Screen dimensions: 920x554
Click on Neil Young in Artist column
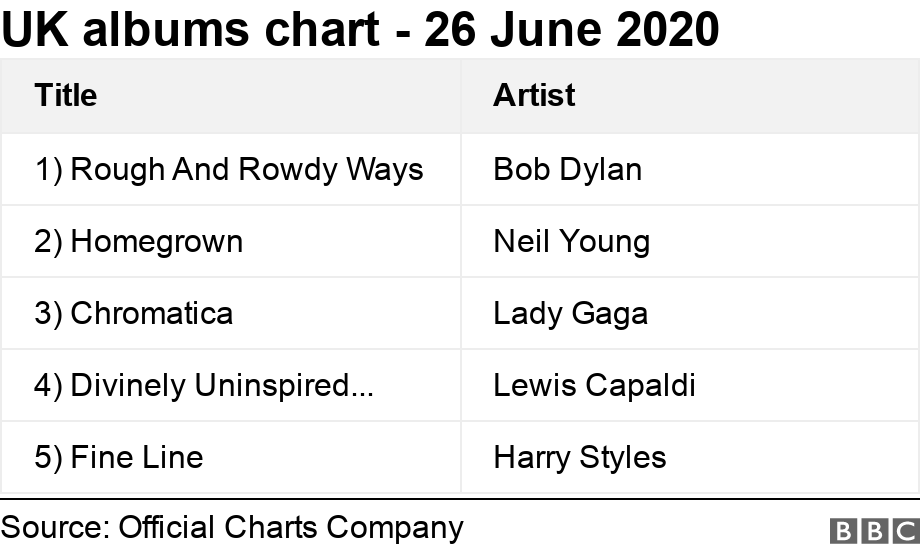[571, 241]
